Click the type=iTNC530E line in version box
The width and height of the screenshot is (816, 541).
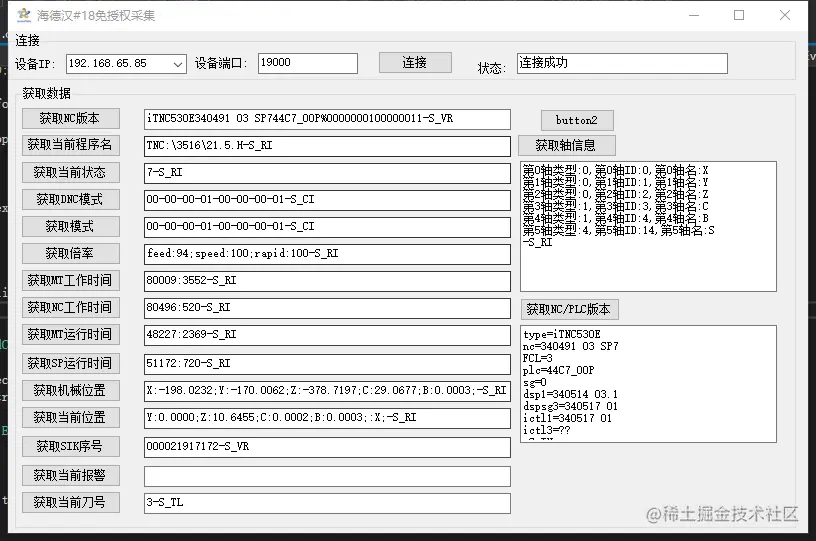pos(562,334)
